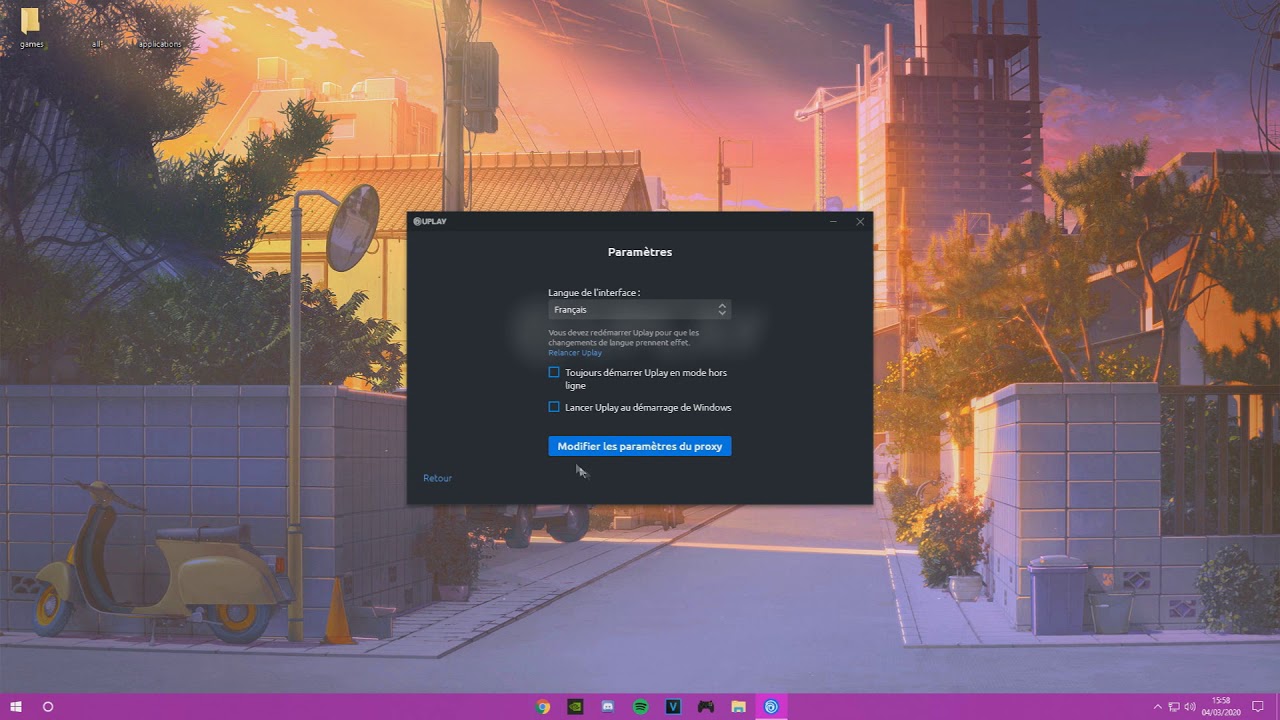Open the interface language dropdown showing Français
Image resolution: width=1280 pixels, height=720 pixels.
(640, 310)
